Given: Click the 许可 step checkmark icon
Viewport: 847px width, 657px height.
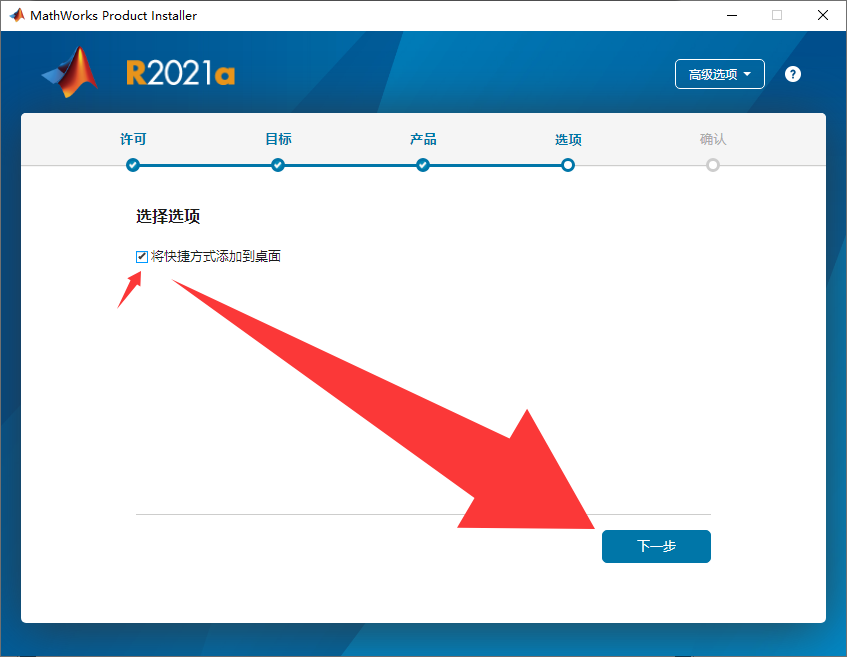Looking at the screenshot, I should coord(133,165).
